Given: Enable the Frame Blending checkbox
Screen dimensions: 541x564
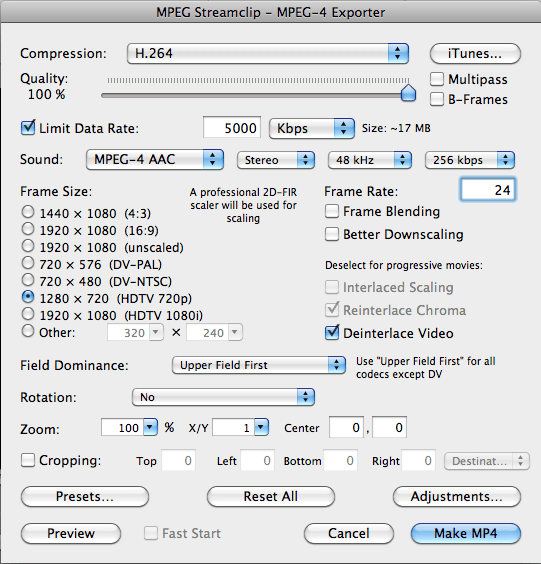Looking at the screenshot, I should (x=332, y=211).
